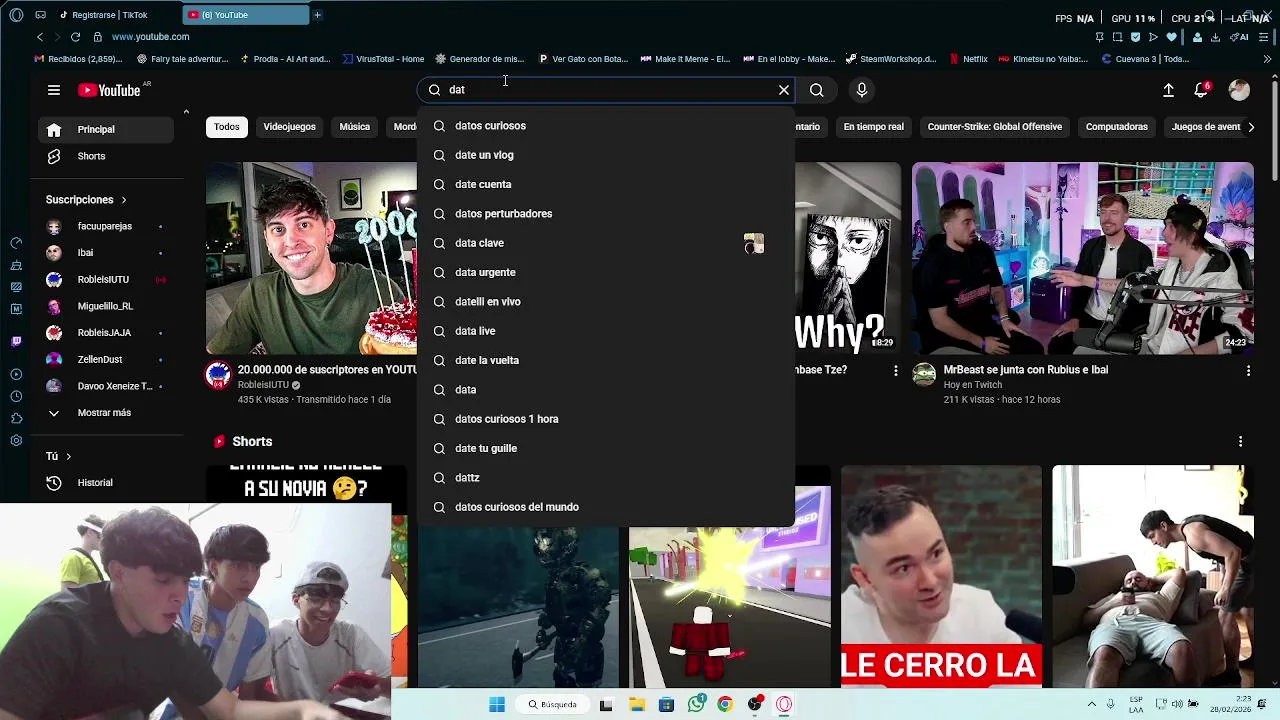Open the 'LE CERRO LA' short

(x=941, y=577)
